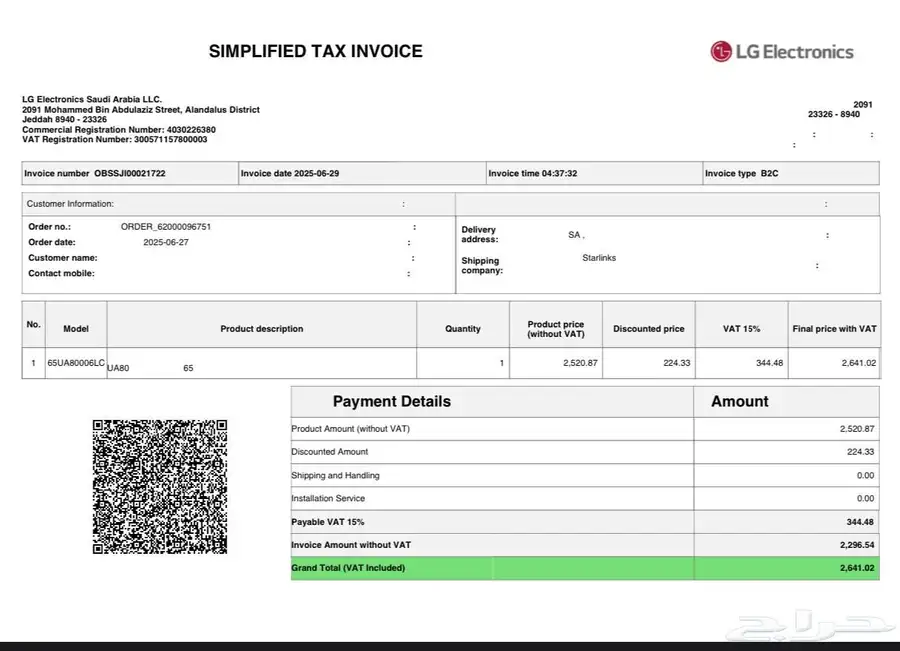Click the UA80 product description text
Viewport: 900px width, 651px height.
coord(118,368)
